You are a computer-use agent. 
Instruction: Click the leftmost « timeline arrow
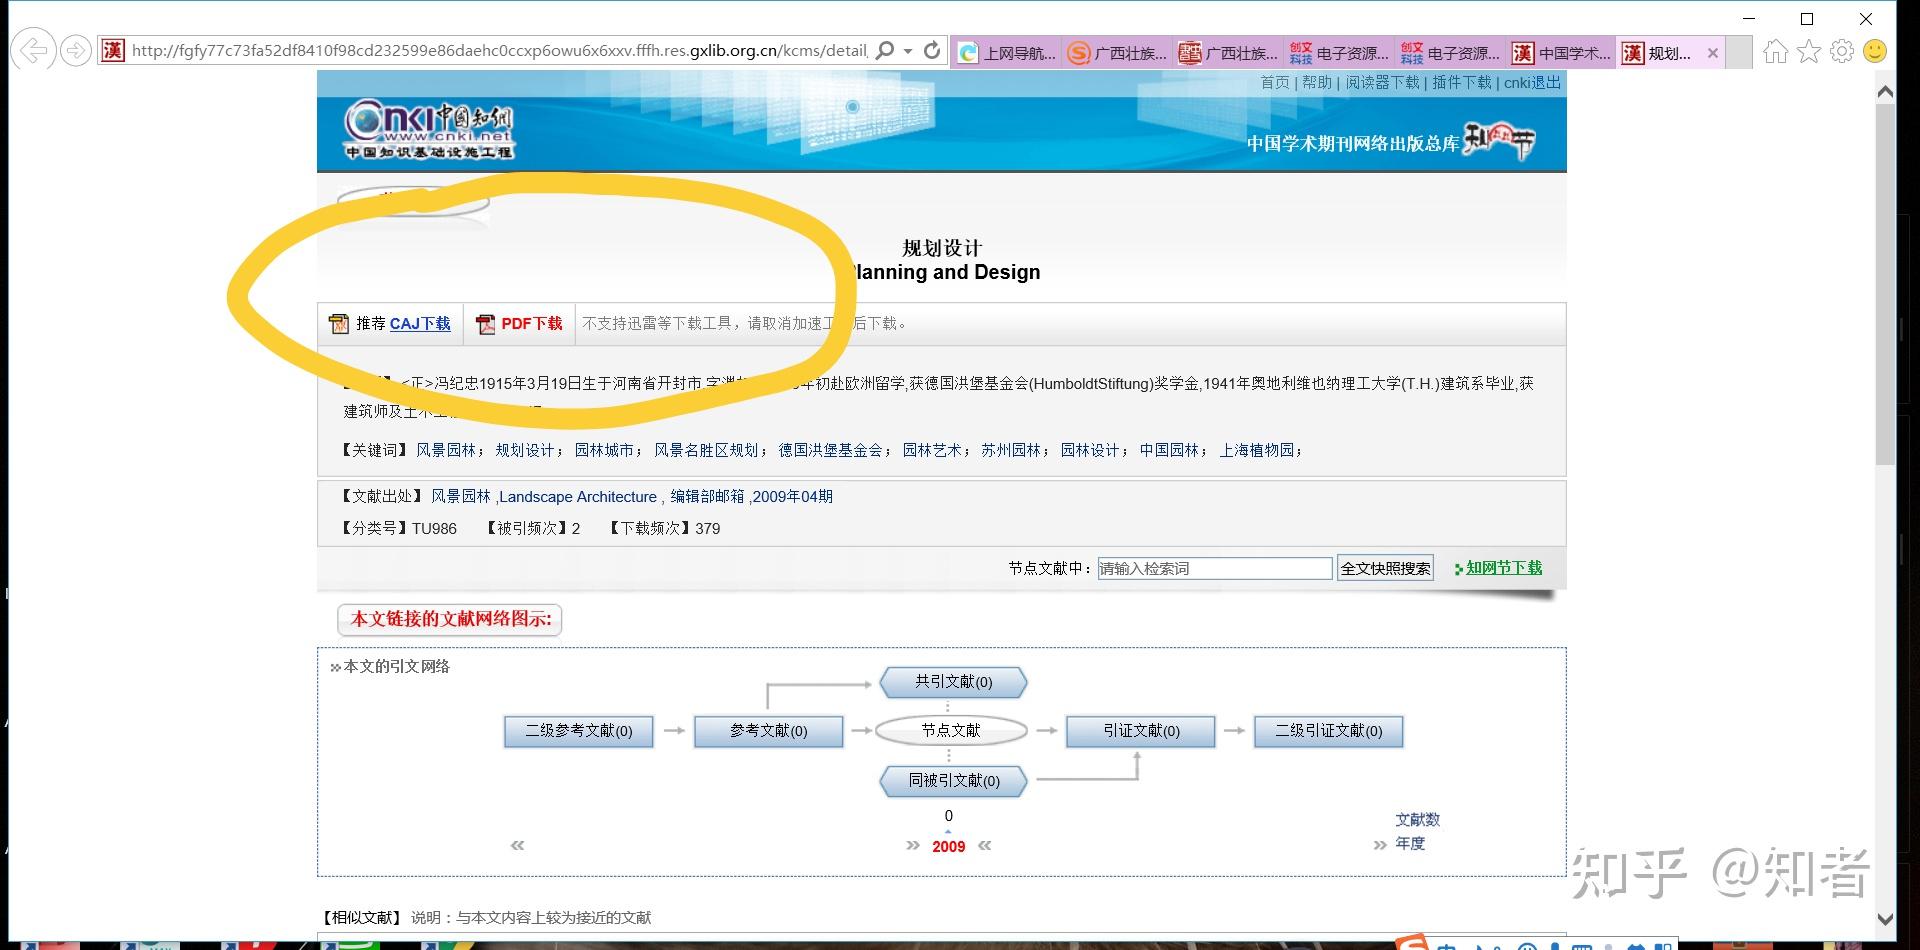[517, 846]
